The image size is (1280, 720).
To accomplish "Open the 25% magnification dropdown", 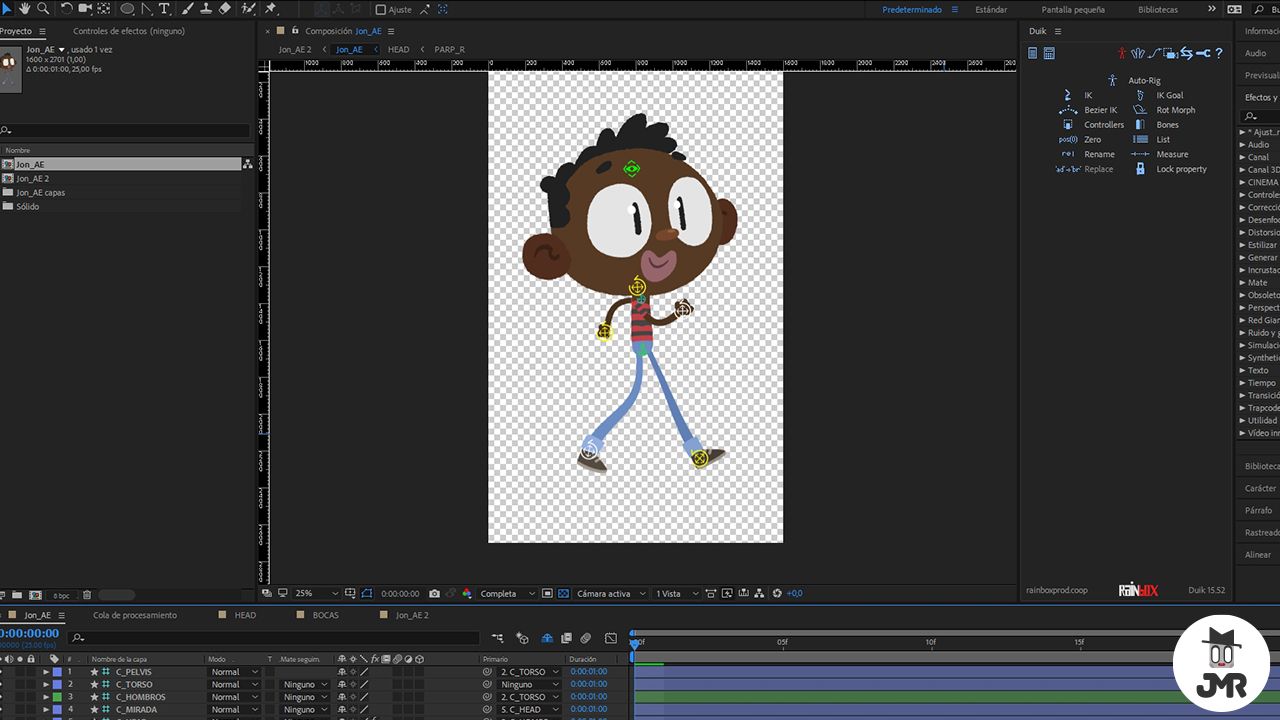I will coord(315,593).
